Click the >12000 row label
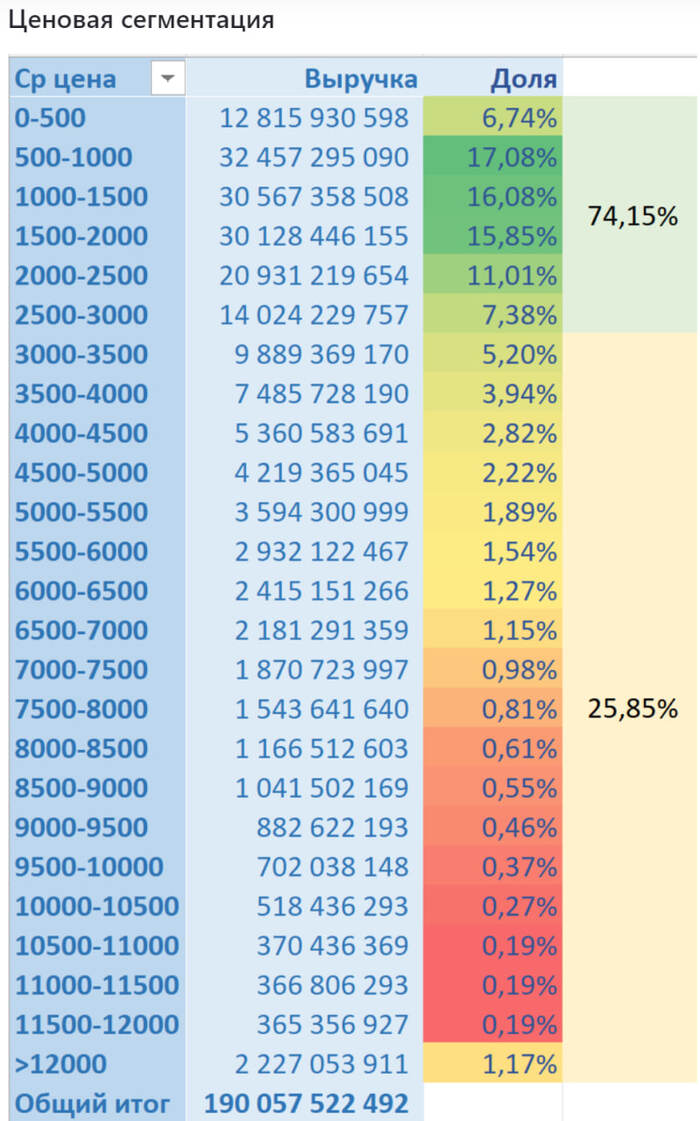This screenshot has height=1121, width=700. pos(61,1064)
